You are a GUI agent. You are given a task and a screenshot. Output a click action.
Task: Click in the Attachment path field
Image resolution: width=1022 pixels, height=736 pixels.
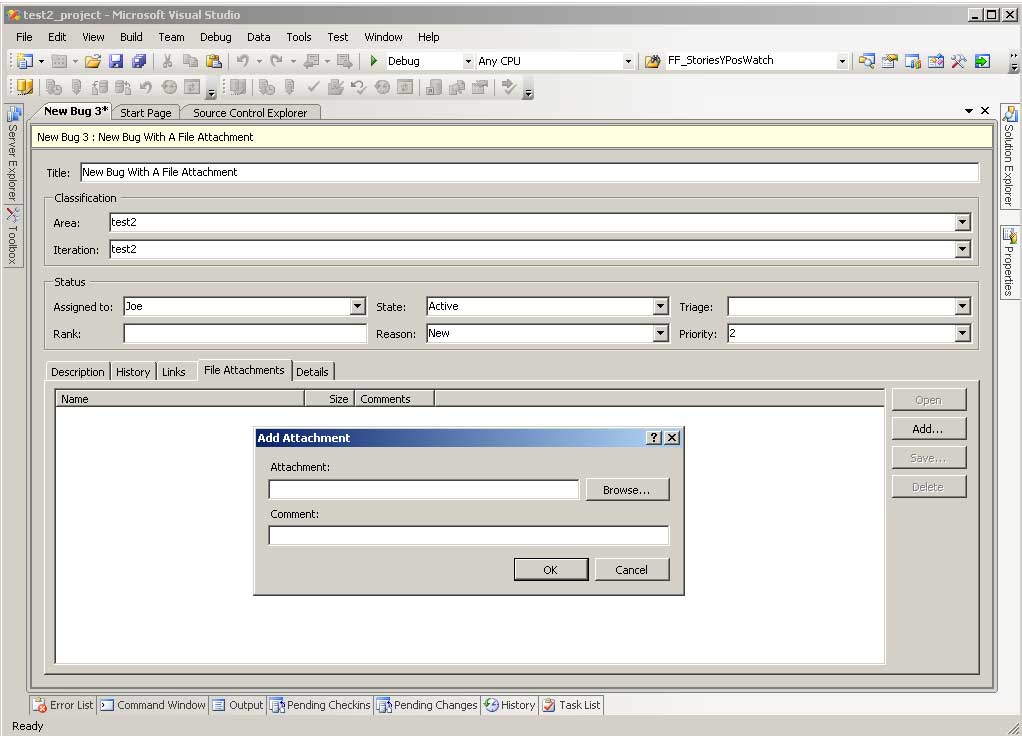(424, 490)
